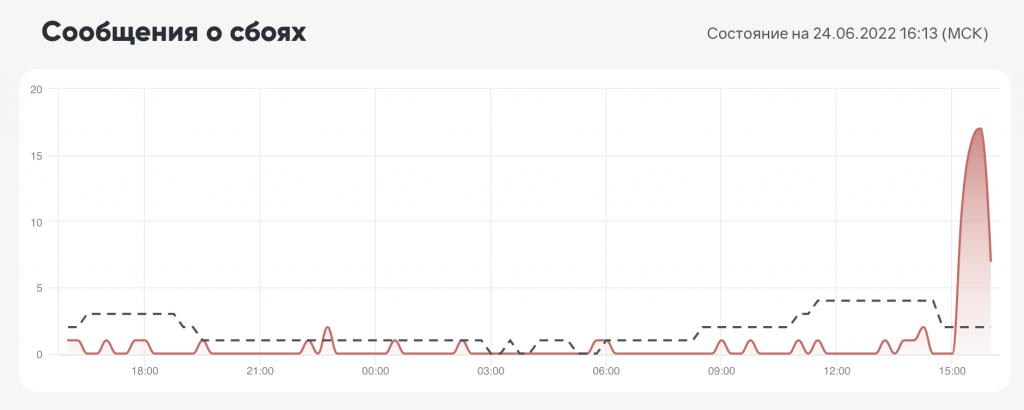Select the 09:00 time axis label
Screen dimensions: 1024x410
(721, 372)
